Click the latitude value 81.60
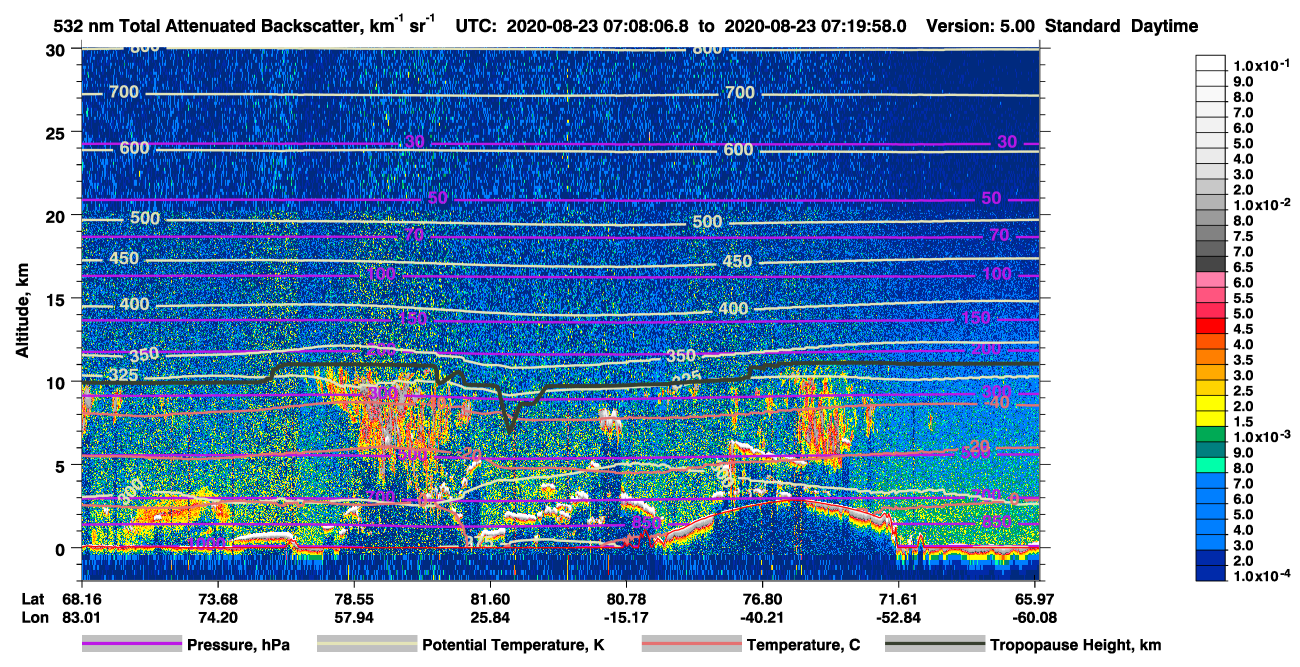The image size is (1300, 667). [490, 599]
